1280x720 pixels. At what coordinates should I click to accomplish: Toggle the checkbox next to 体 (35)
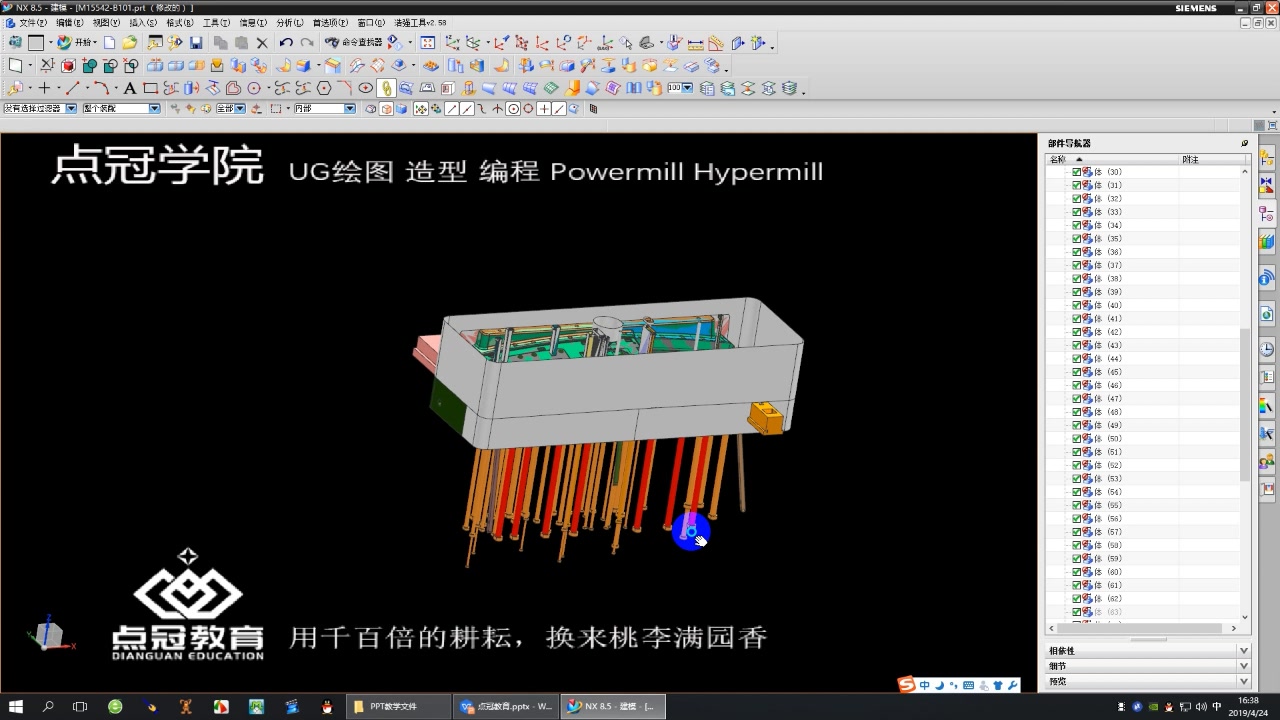(x=1076, y=238)
